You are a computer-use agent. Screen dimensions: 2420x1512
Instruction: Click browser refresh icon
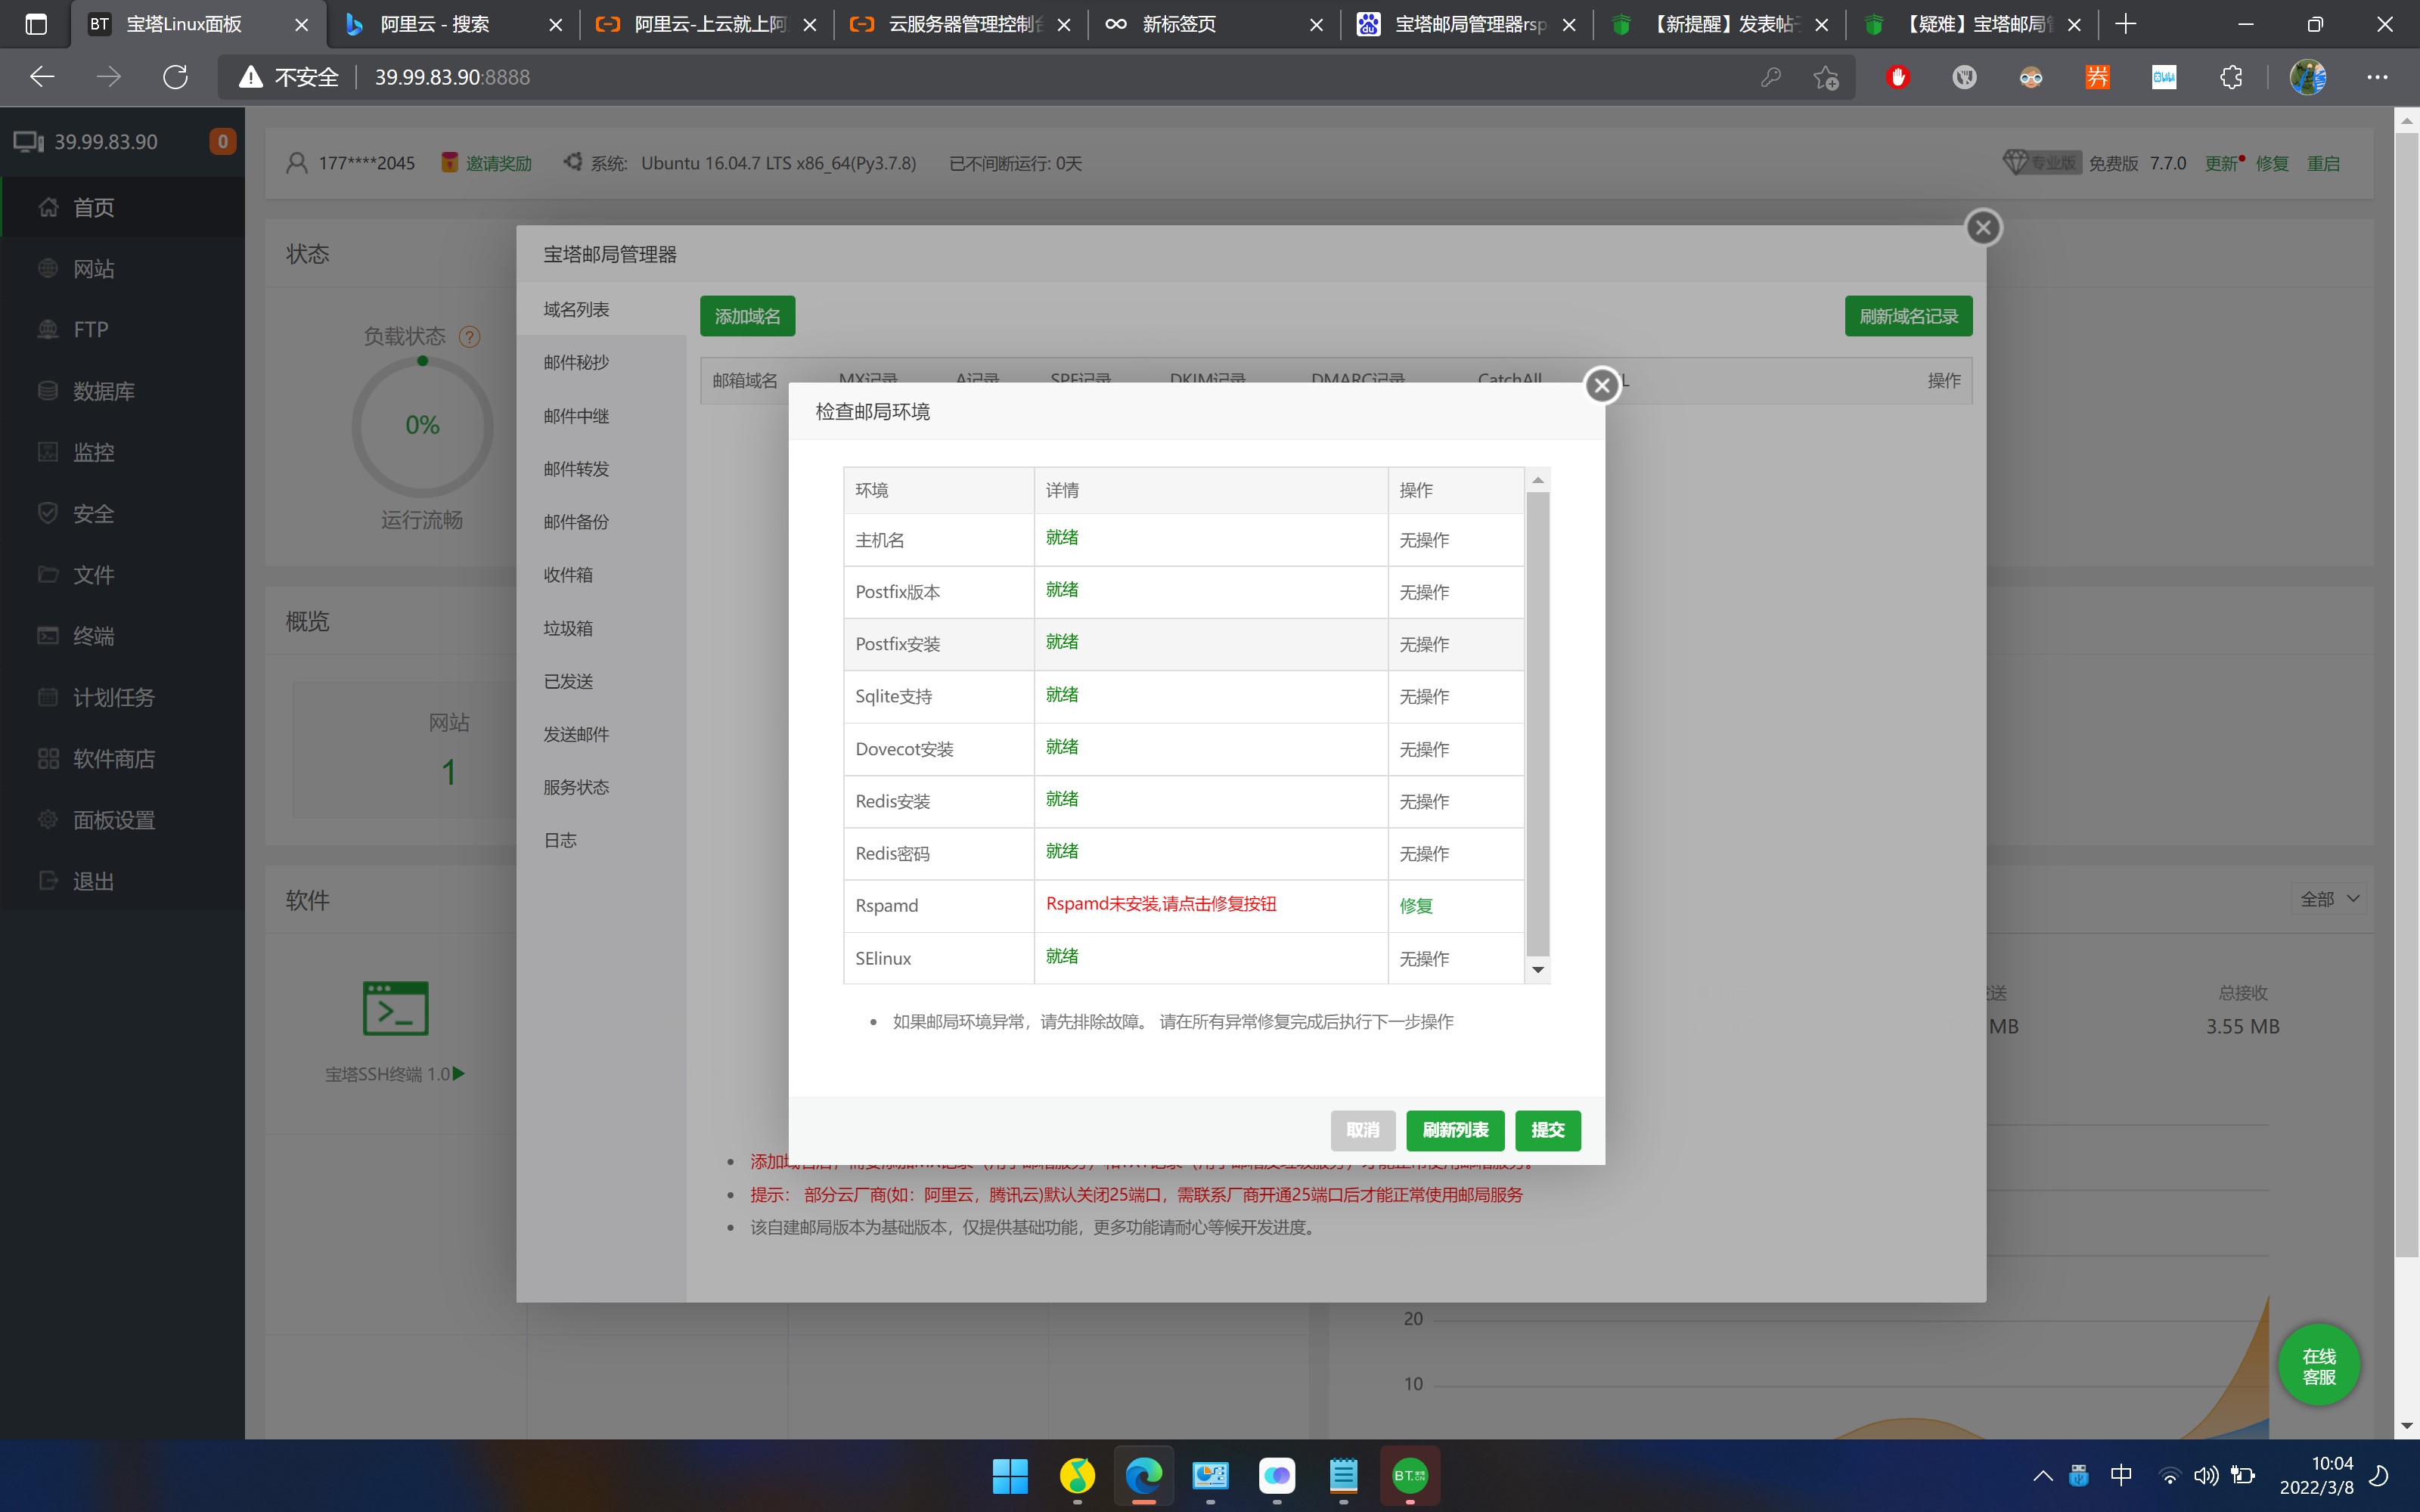pyautogui.click(x=175, y=77)
